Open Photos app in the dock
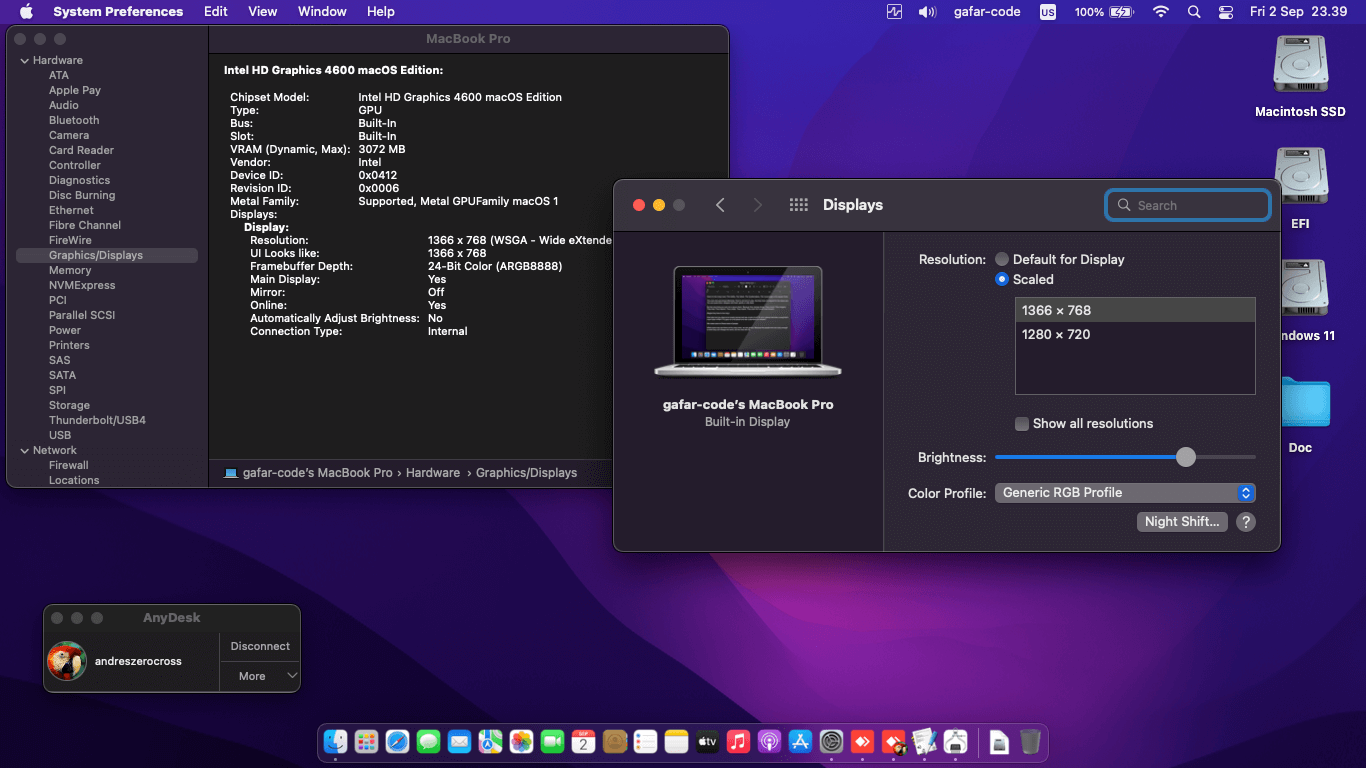Screen dimensions: 1366x768 tap(521, 742)
